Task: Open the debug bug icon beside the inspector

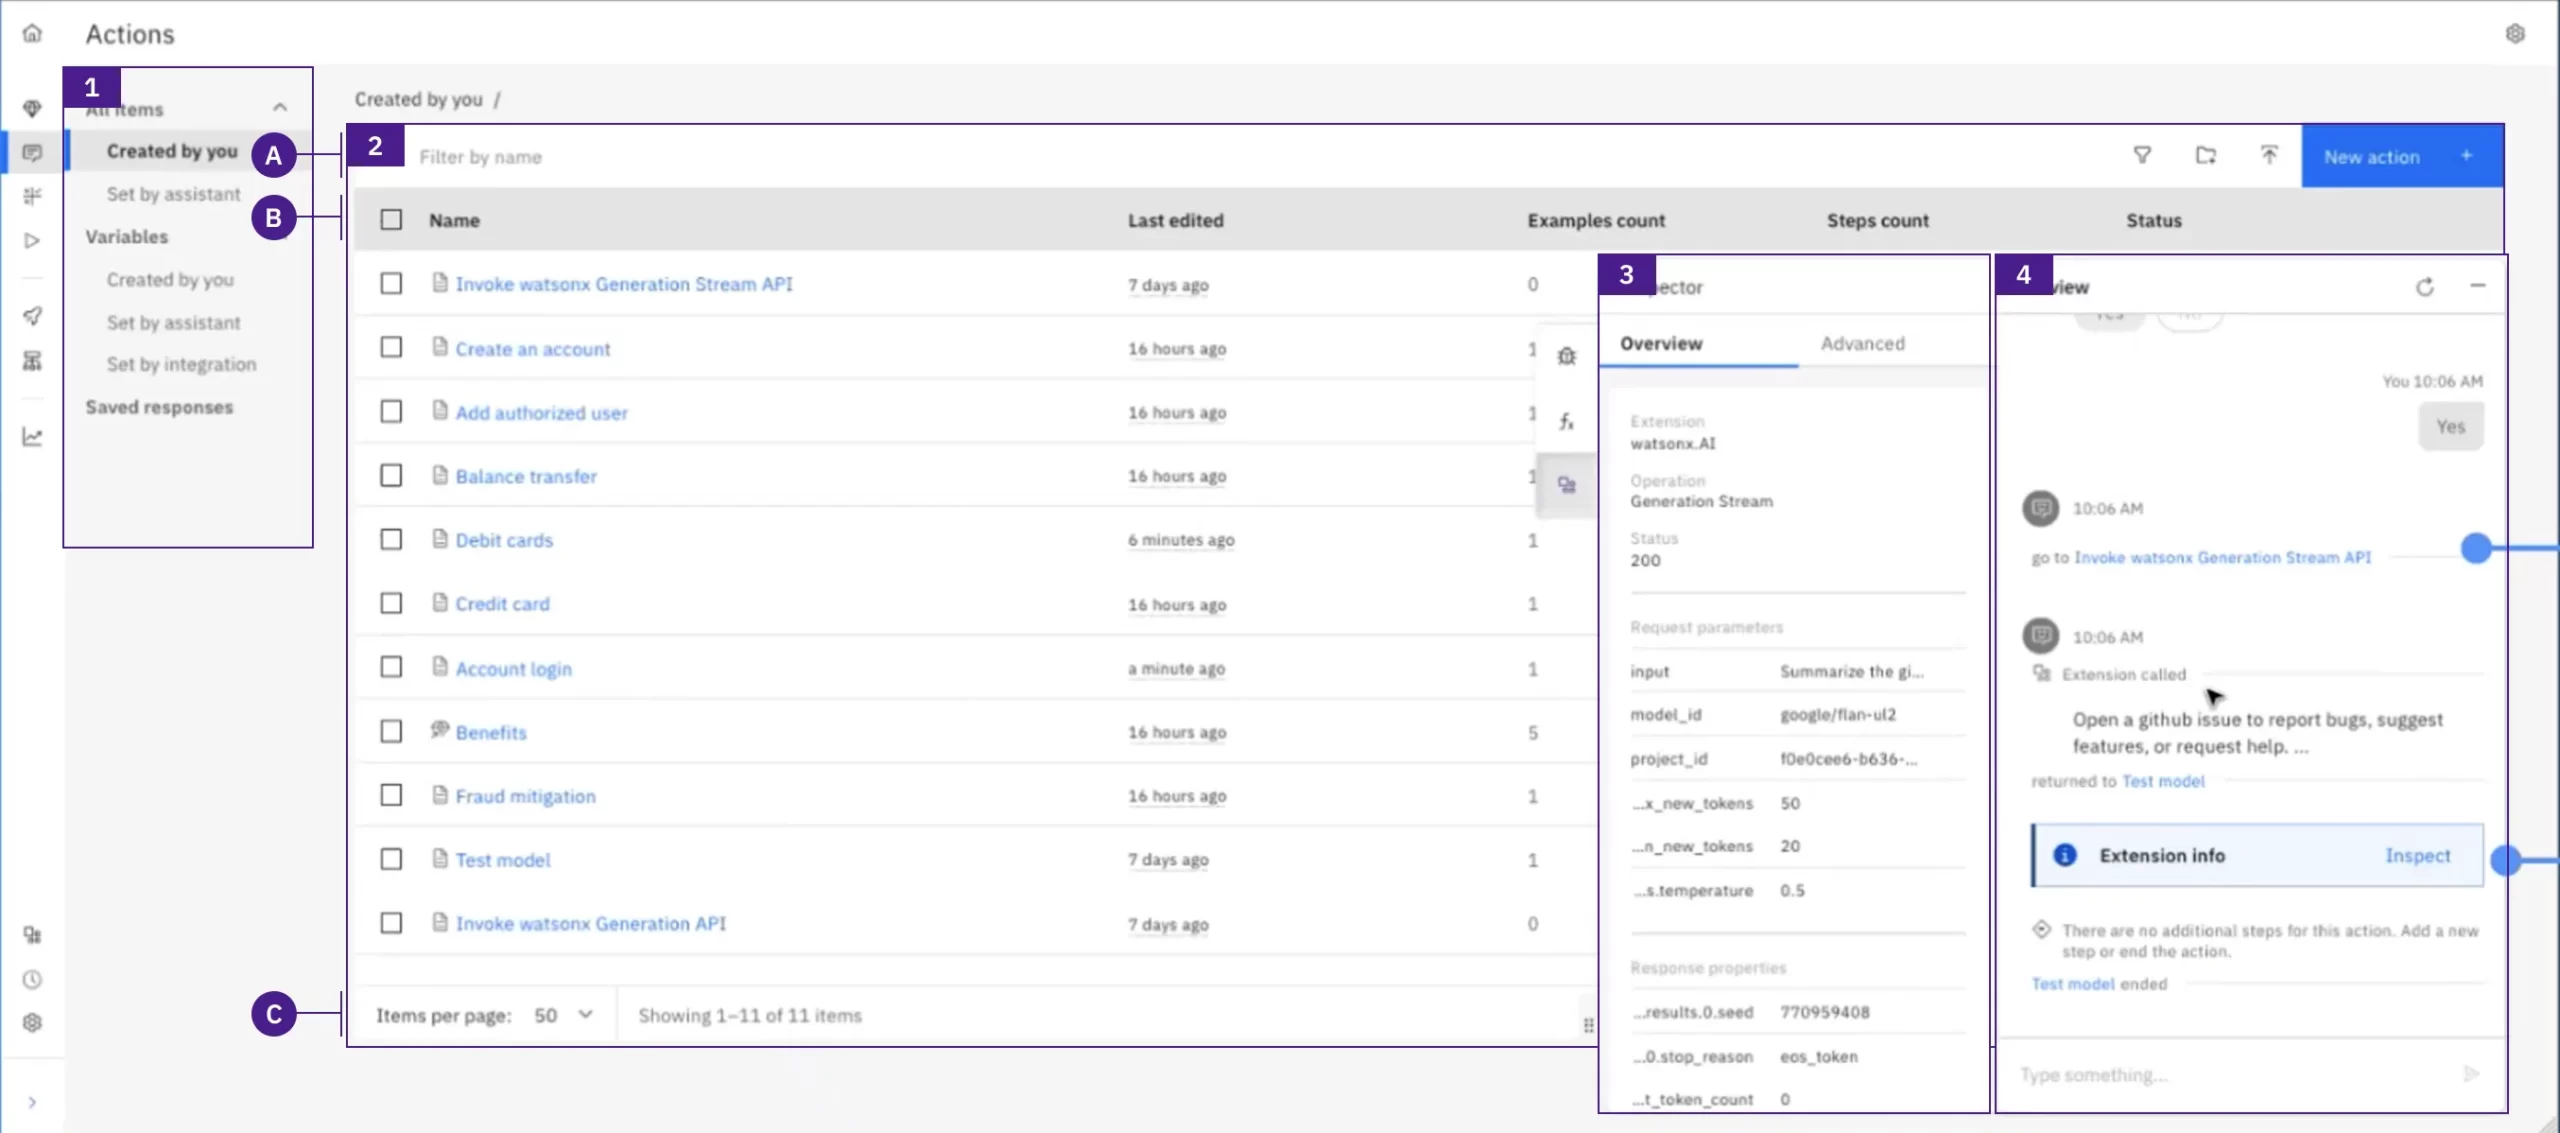Action: tap(1567, 356)
